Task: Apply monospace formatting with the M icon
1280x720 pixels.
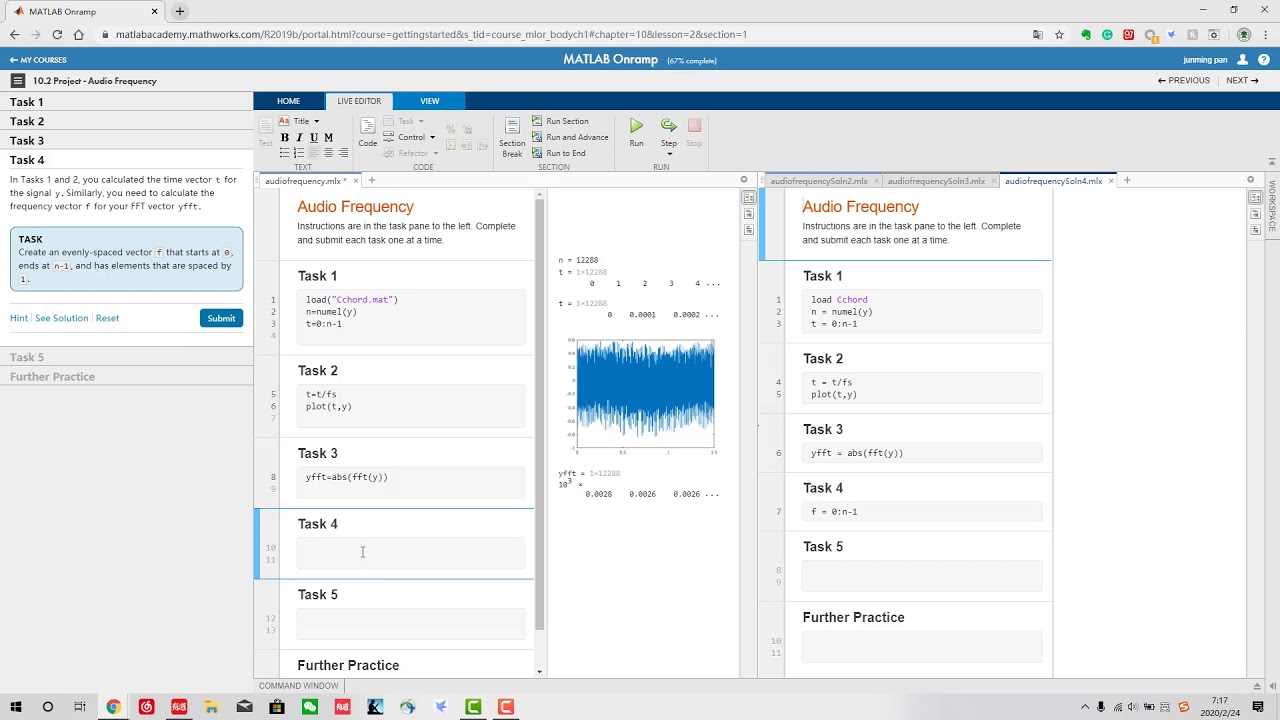Action: click(x=329, y=137)
